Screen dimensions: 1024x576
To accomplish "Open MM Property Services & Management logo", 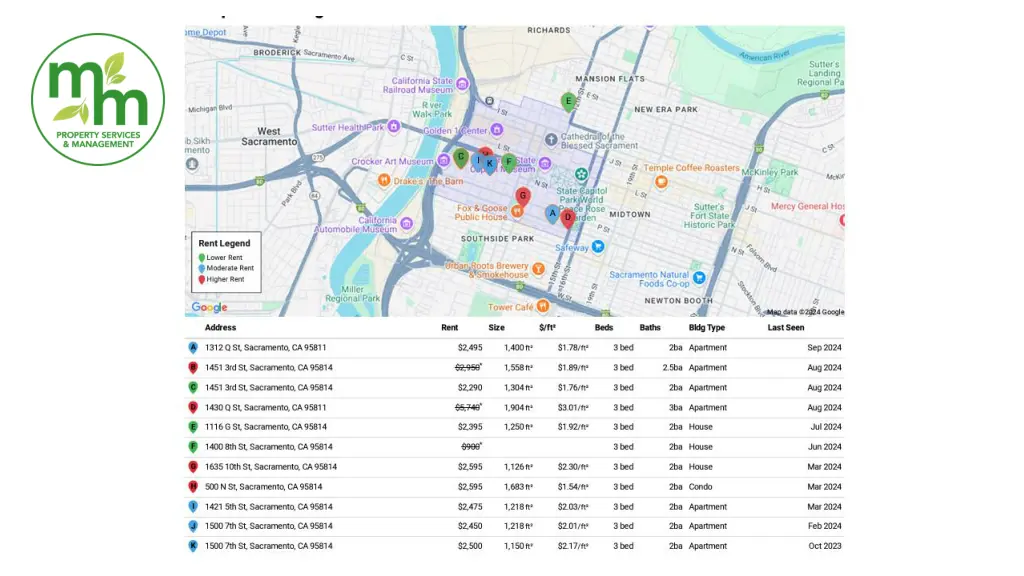I will [x=98, y=99].
